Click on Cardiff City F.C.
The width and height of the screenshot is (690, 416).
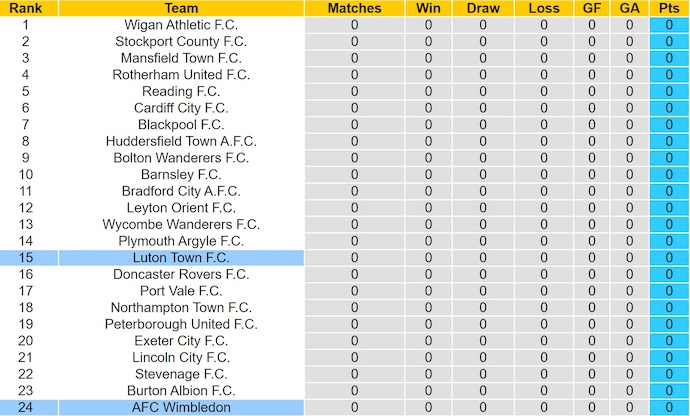pyautogui.click(x=181, y=108)
